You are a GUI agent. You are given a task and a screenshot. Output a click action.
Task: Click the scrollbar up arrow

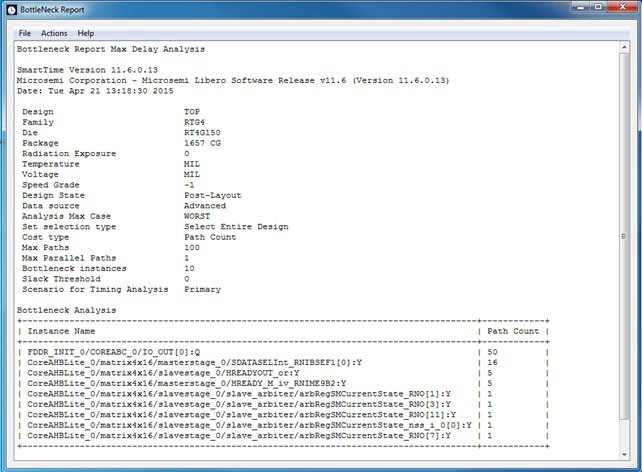coord(624,47)
